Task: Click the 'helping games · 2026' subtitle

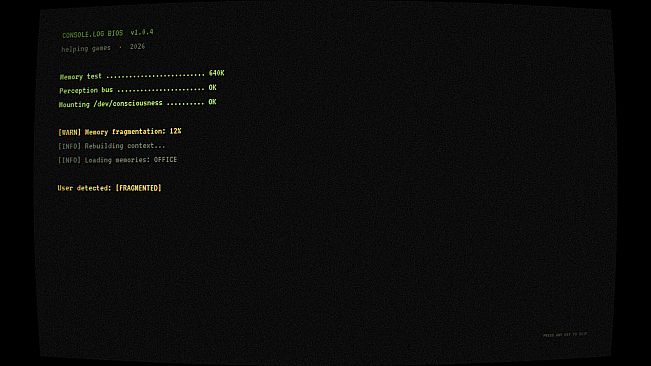Action: [103, 48]
